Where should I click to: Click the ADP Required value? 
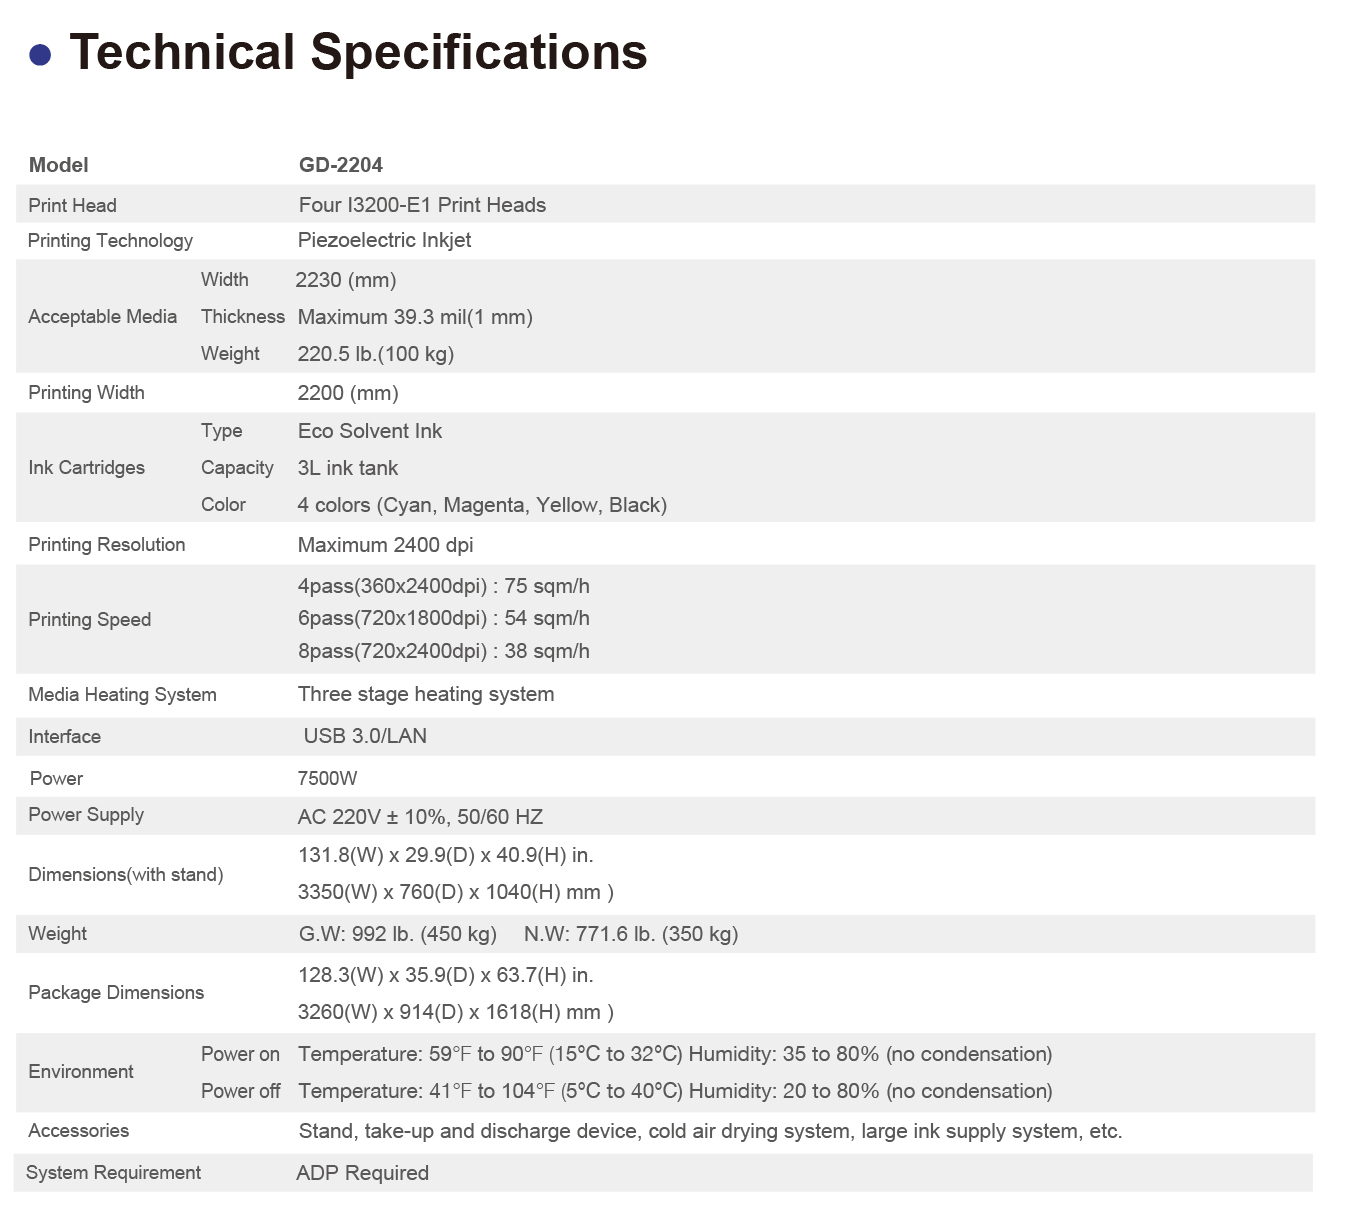[x=362, y=1173]
